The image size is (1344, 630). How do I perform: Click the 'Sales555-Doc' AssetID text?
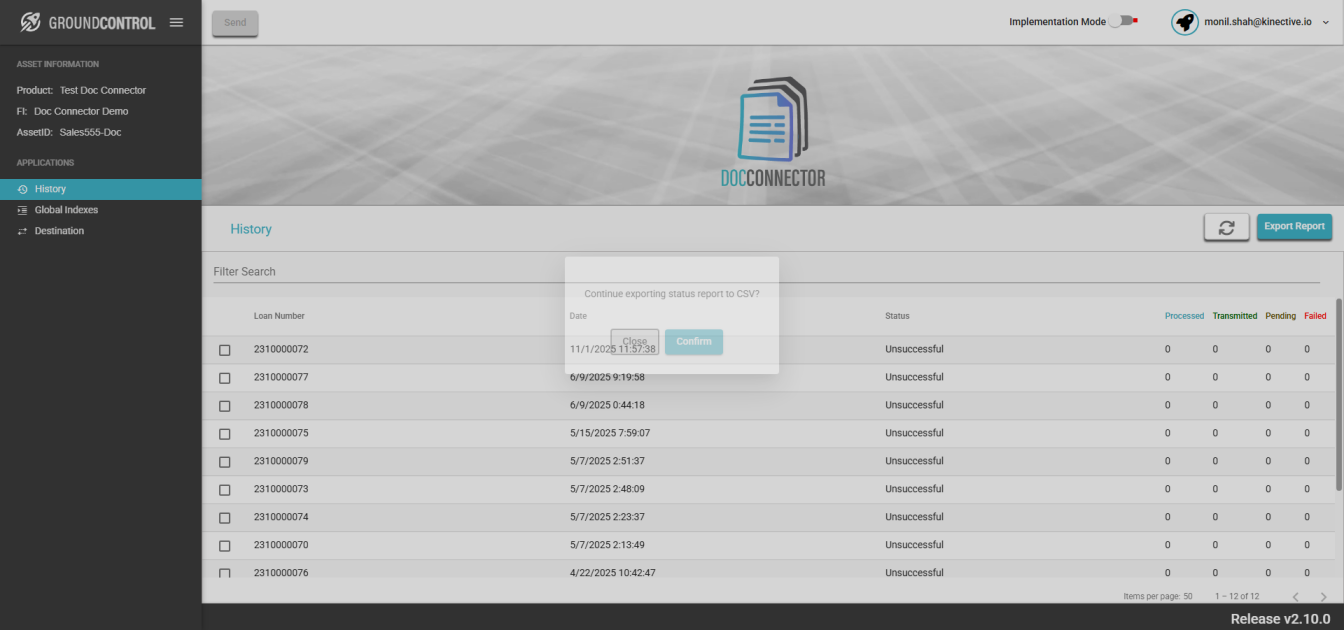coord(90,132)
